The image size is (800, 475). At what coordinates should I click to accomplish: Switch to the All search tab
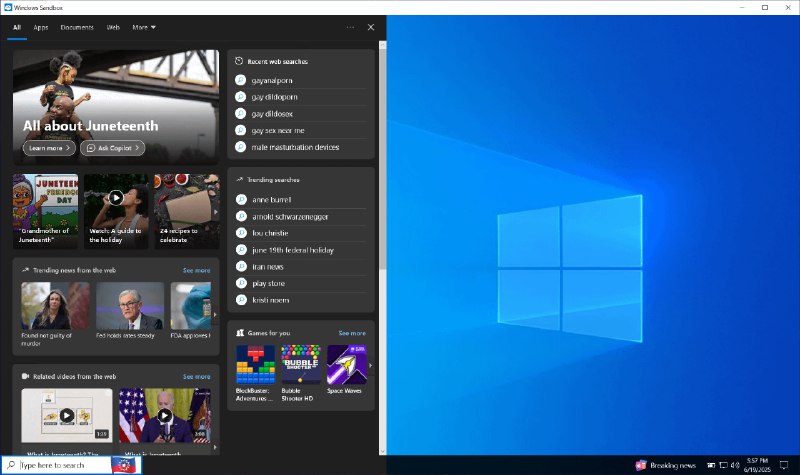coord(17,27)
